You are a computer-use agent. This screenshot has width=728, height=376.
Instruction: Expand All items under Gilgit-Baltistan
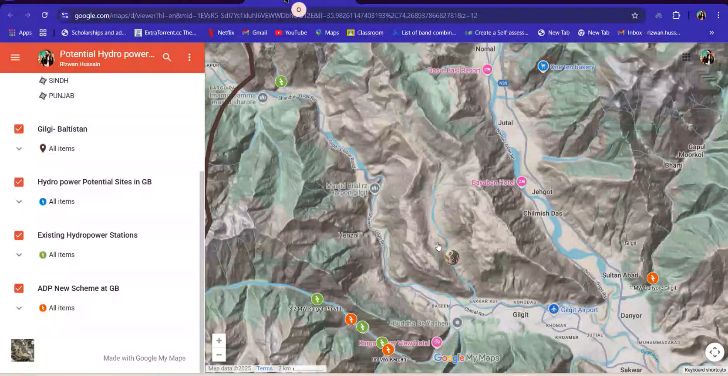point(19,149)
